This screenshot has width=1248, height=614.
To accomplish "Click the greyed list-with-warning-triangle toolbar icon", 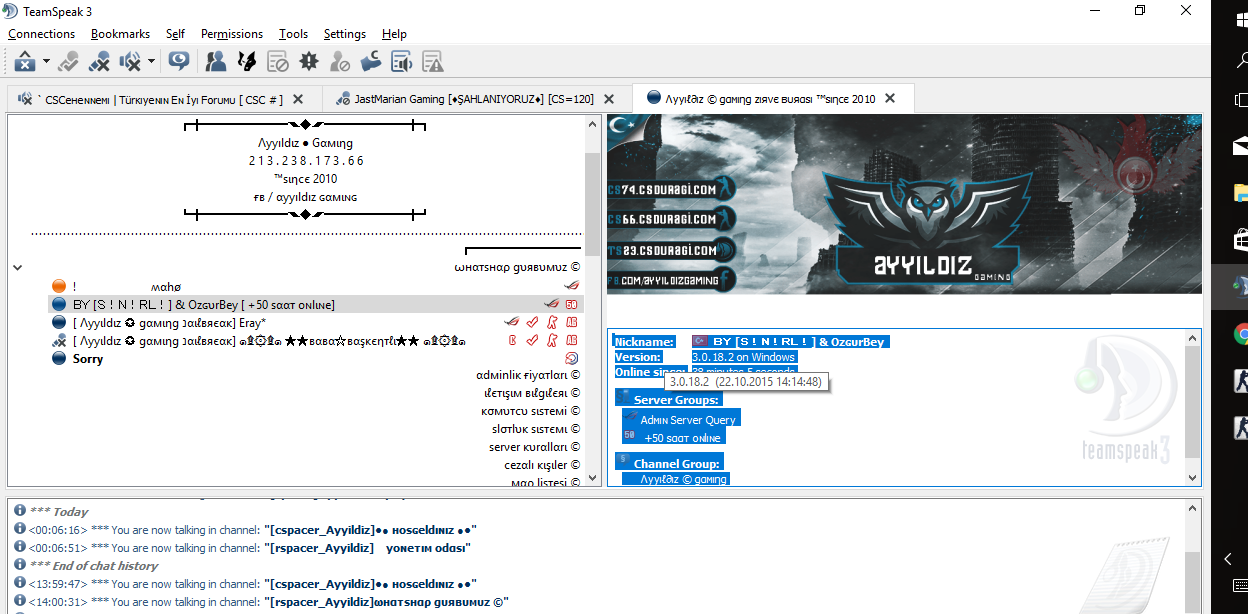I will 433,62.
